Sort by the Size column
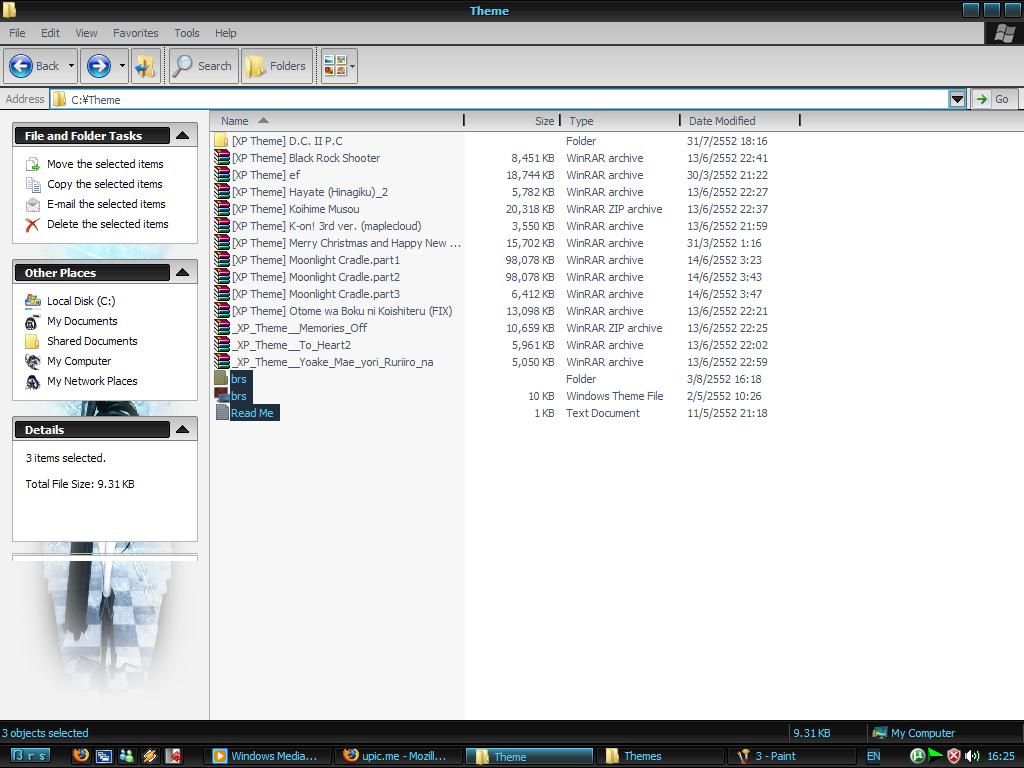1024x768 pixels. point(512,121)
